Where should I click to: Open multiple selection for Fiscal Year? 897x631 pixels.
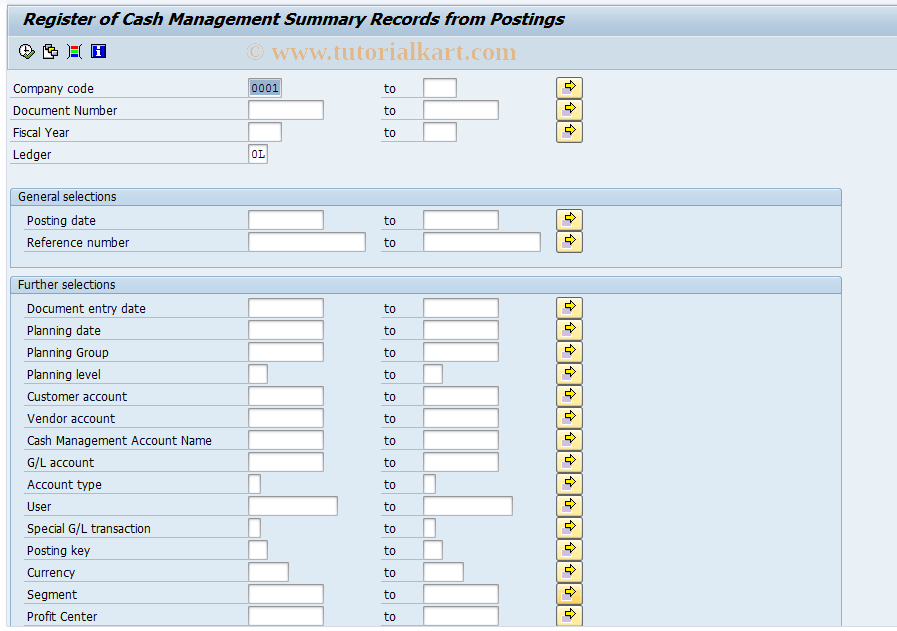point(569,132)
